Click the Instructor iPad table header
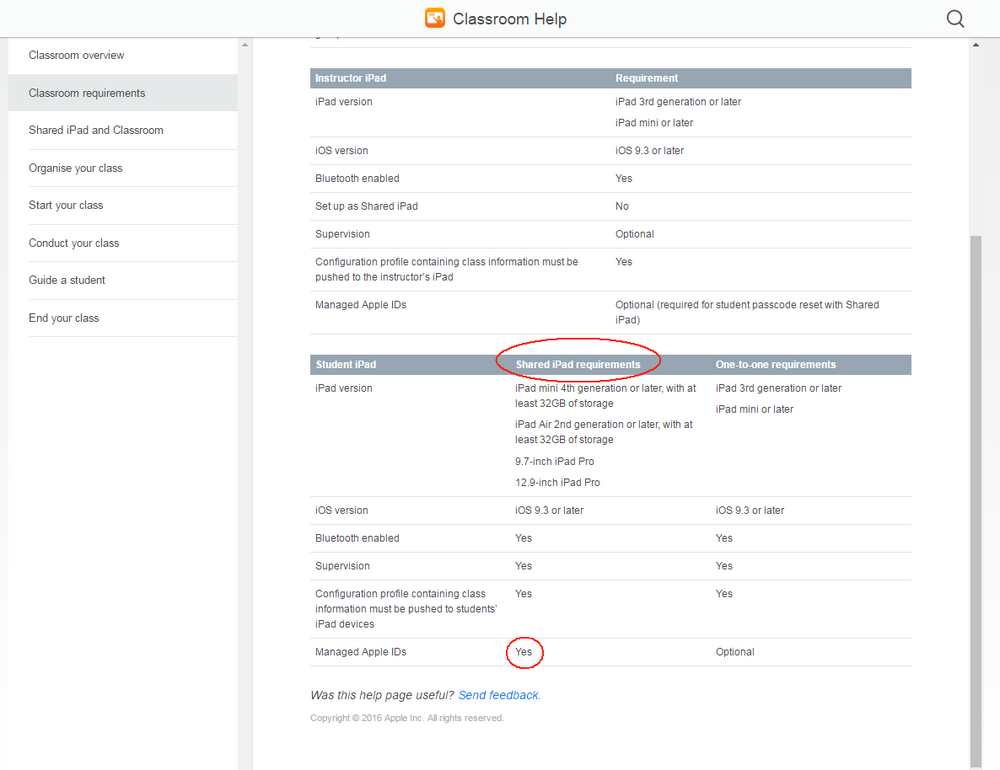 [351, 78]
